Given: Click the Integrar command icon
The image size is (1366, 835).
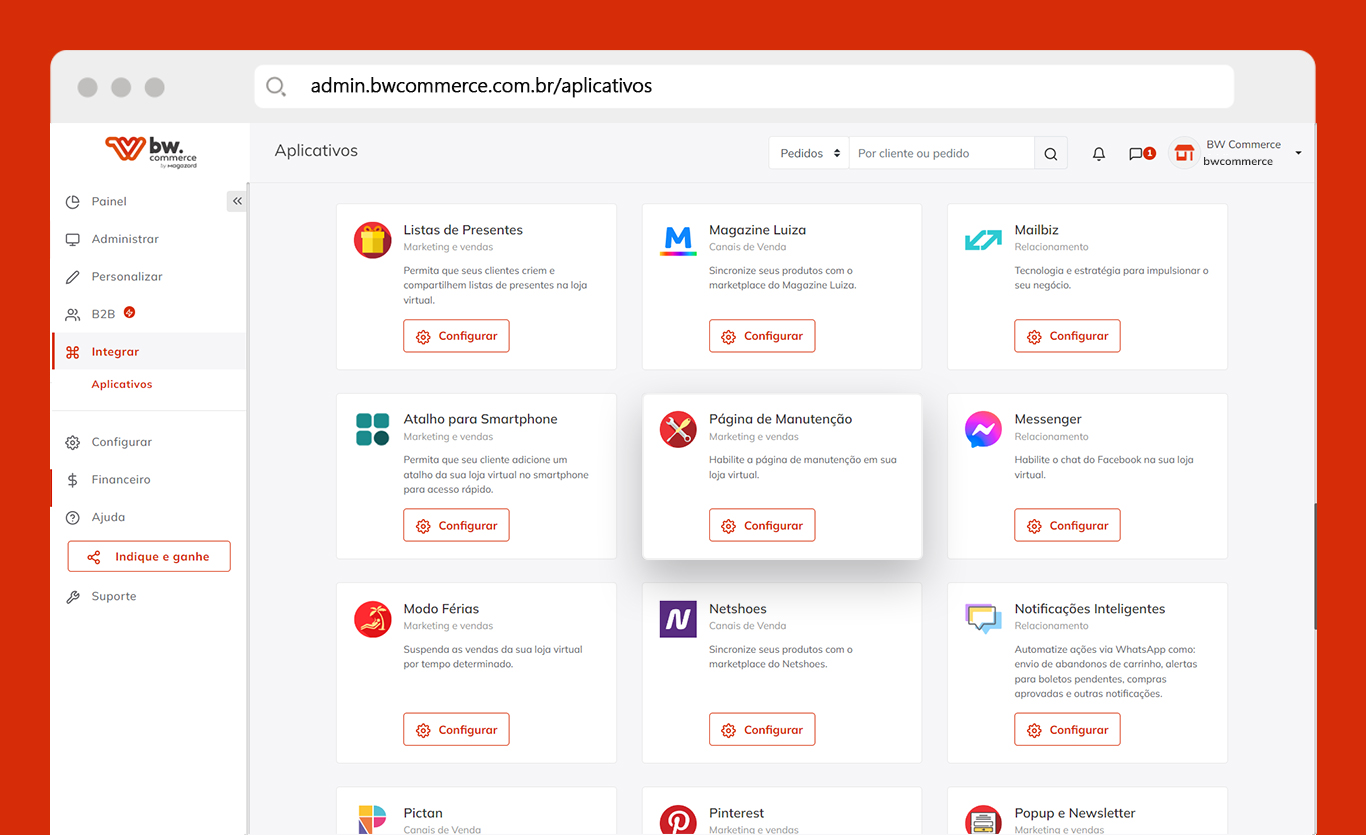Looking at the screenshot, I should (72, 352).
